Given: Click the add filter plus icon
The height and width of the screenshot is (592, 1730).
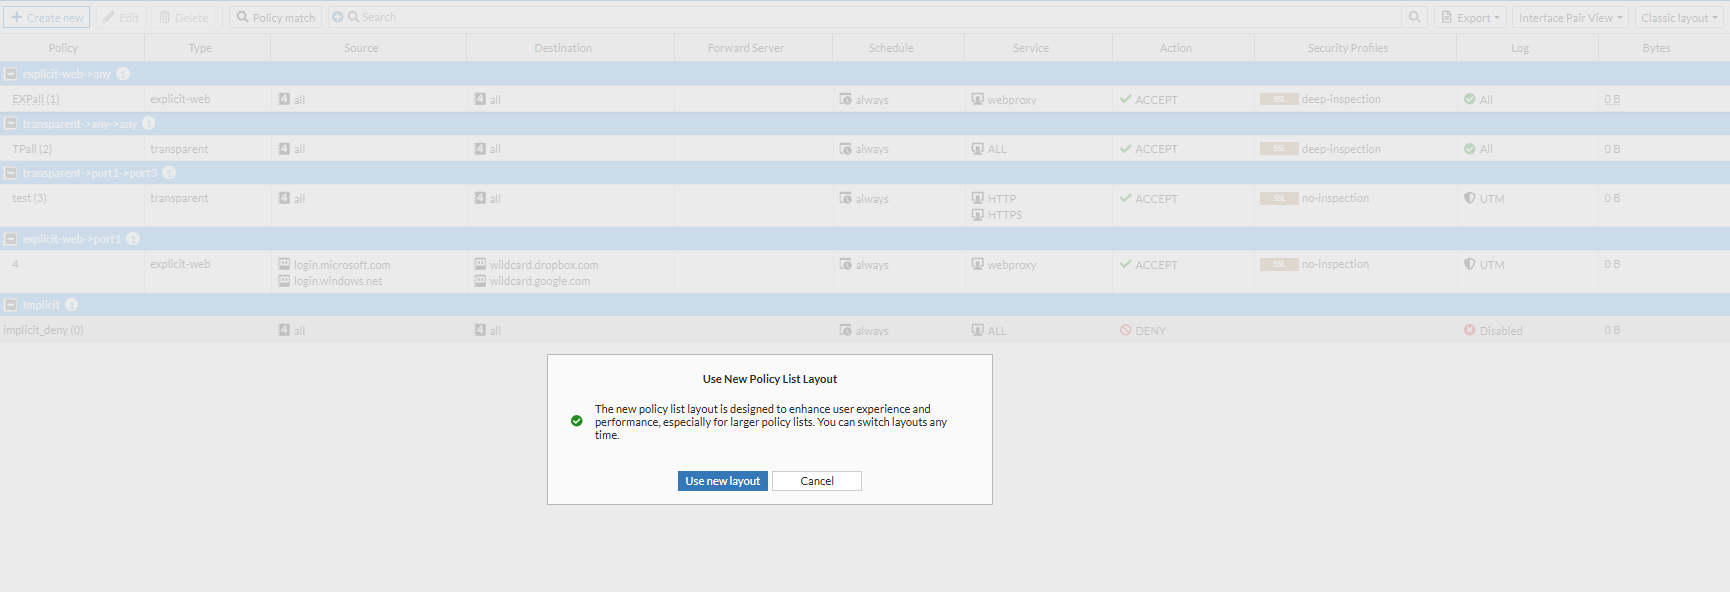Looking at the screenshot, I should pyautogui.click(x=337, y=17).
